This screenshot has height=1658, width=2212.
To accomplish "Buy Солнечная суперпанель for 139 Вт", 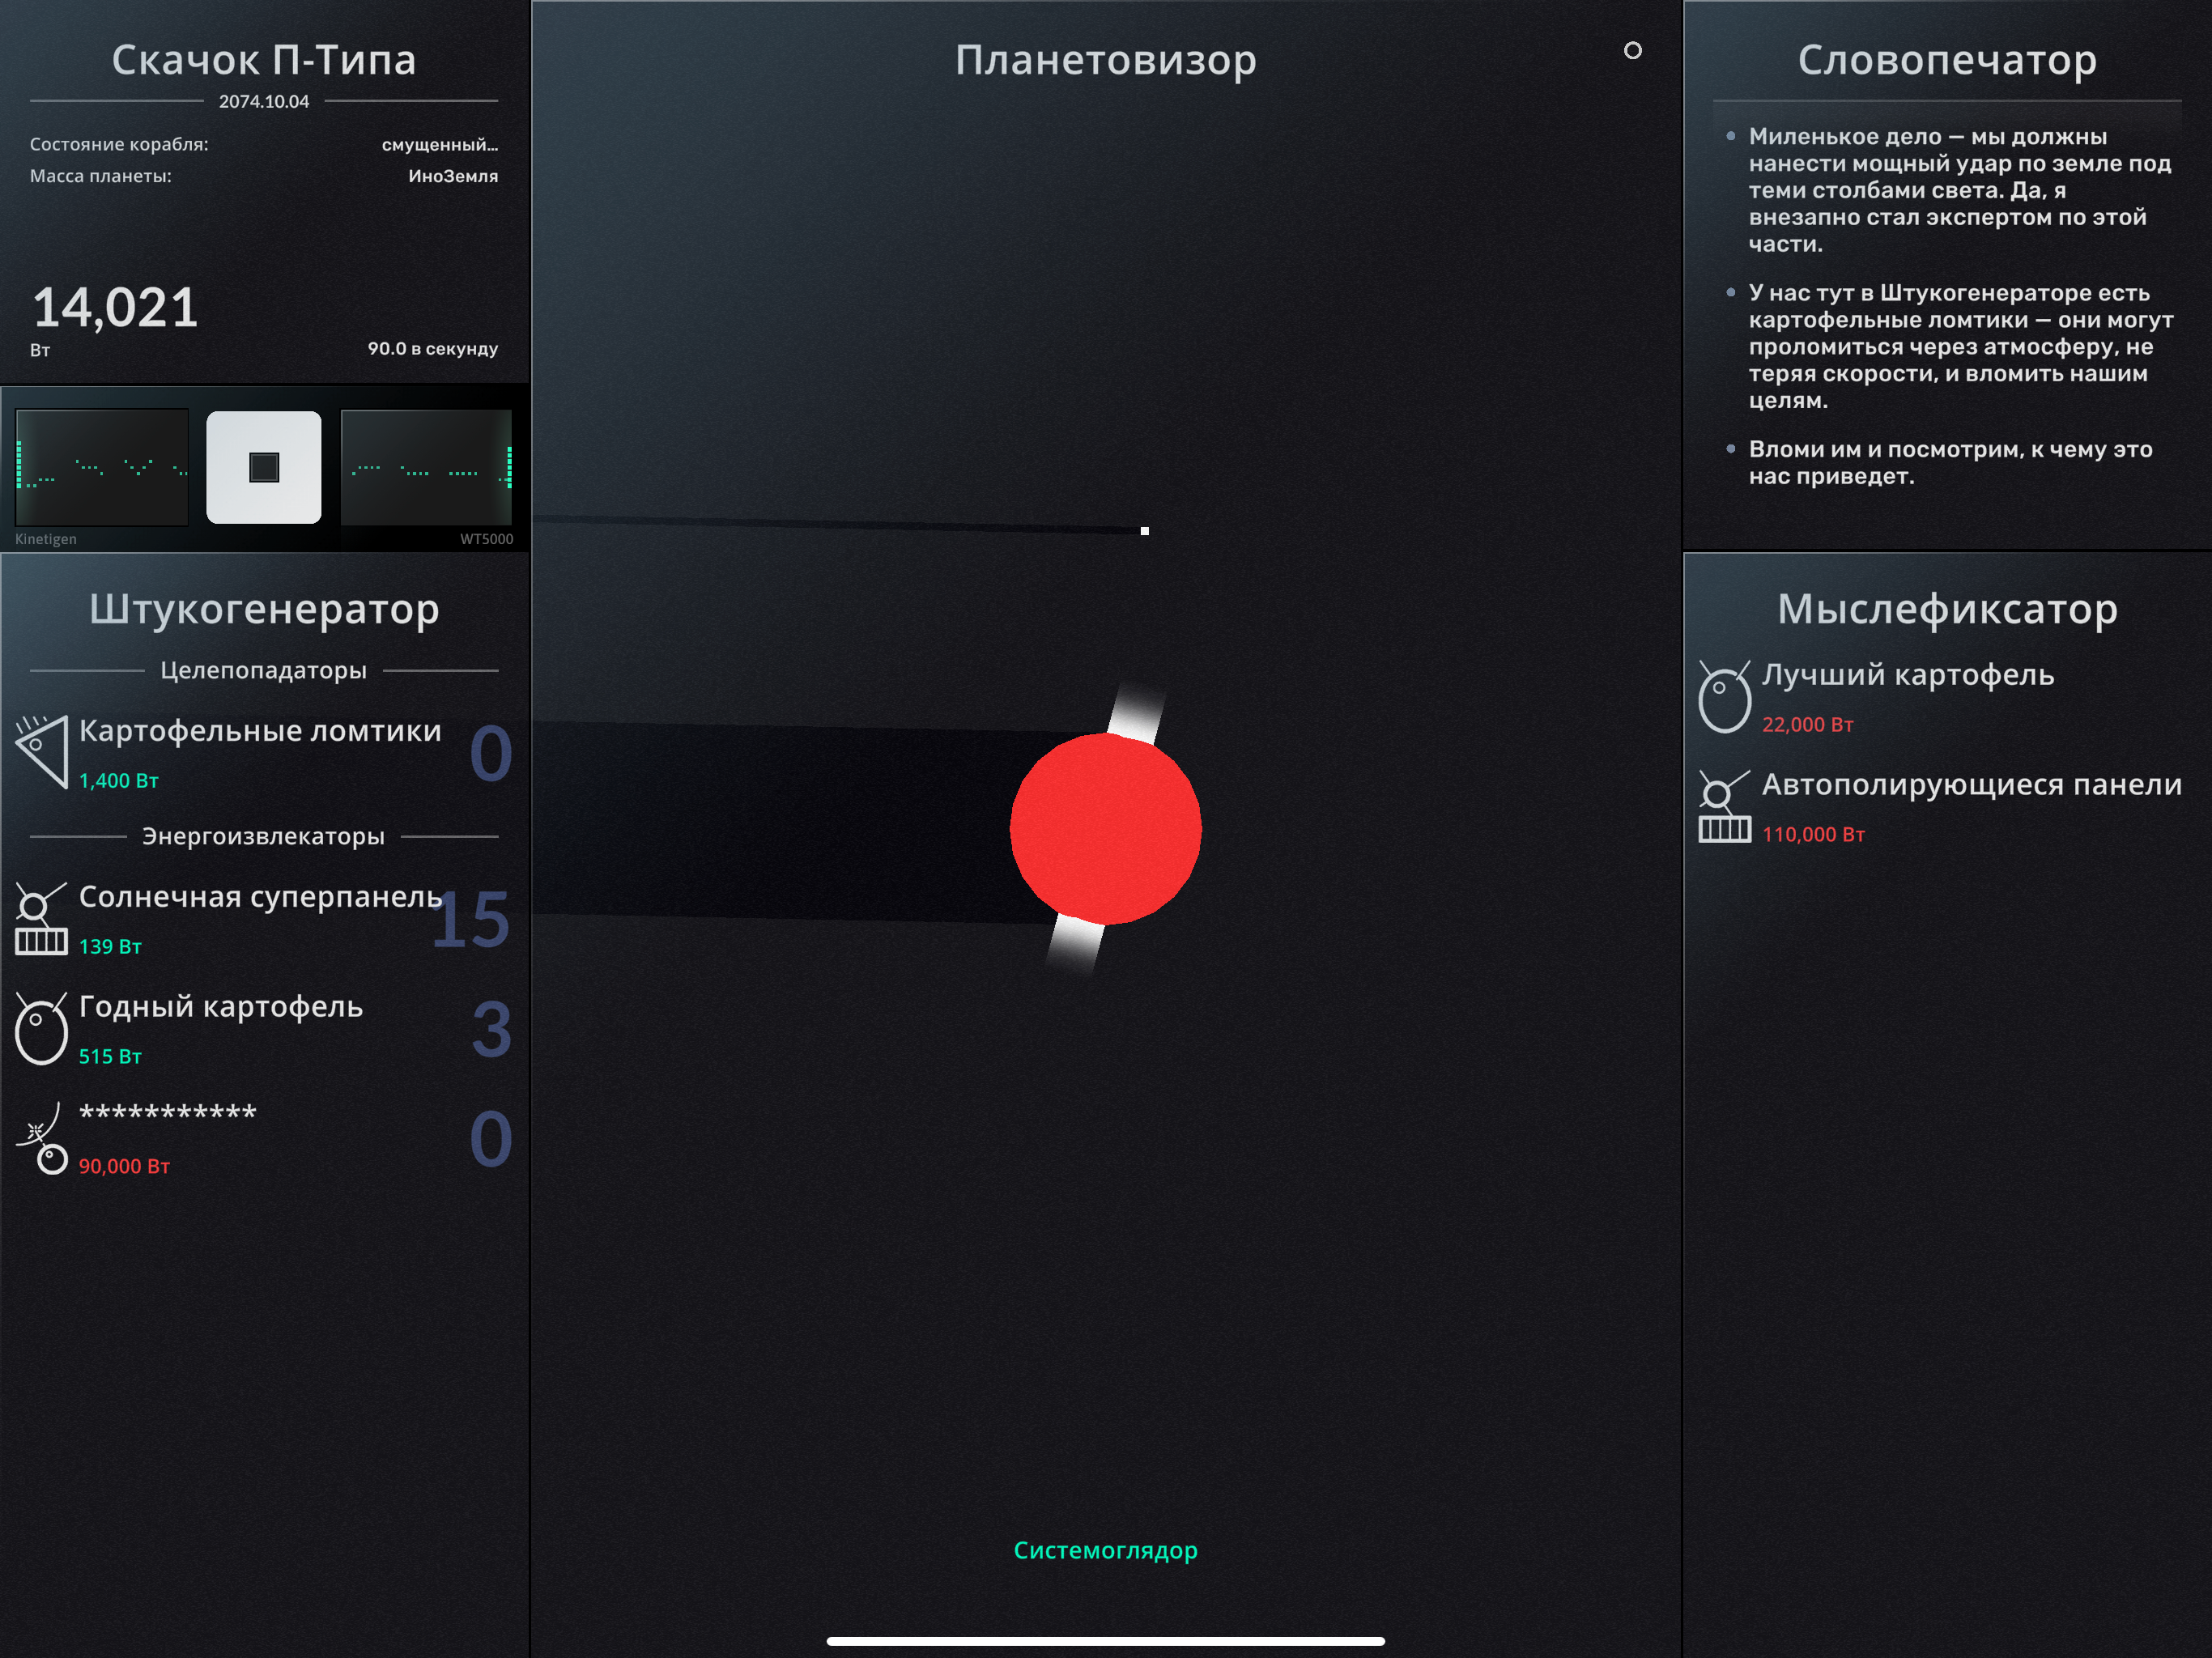I will 260,897.
